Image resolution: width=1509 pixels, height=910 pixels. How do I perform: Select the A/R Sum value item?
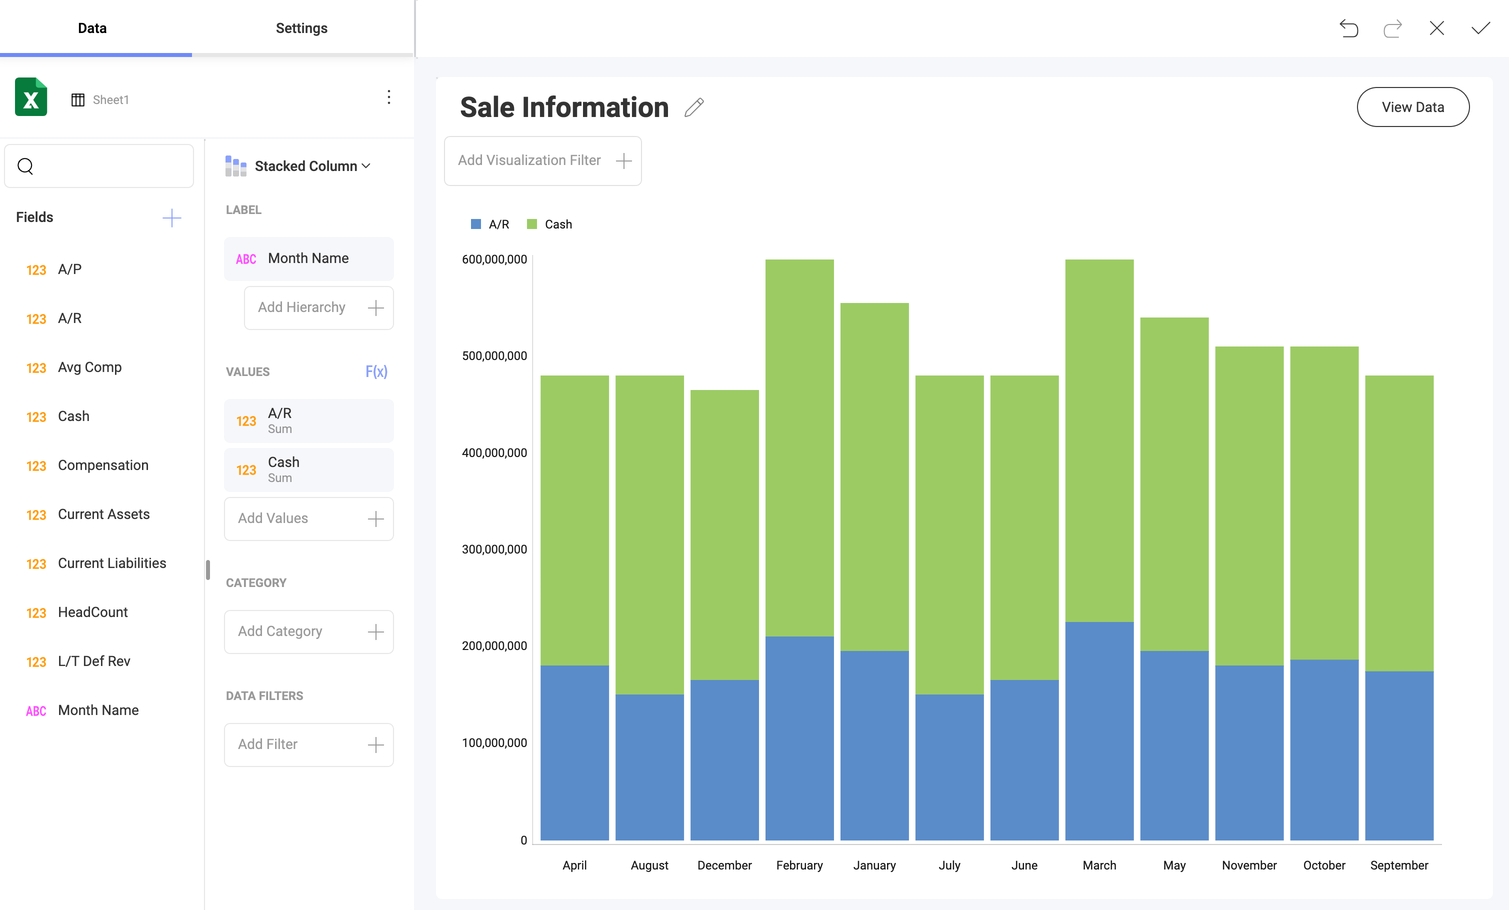pyautogui.click(x=309, y=421)
